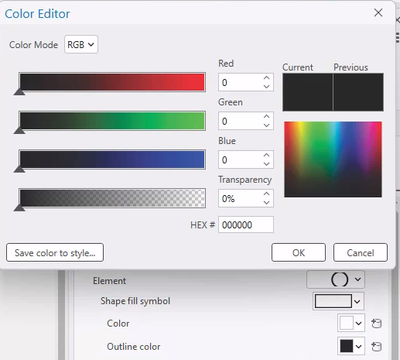The width and height of the screenshot is (400, 360).
Task: Close the Color Editor window
Action: [x=378, y=13]
